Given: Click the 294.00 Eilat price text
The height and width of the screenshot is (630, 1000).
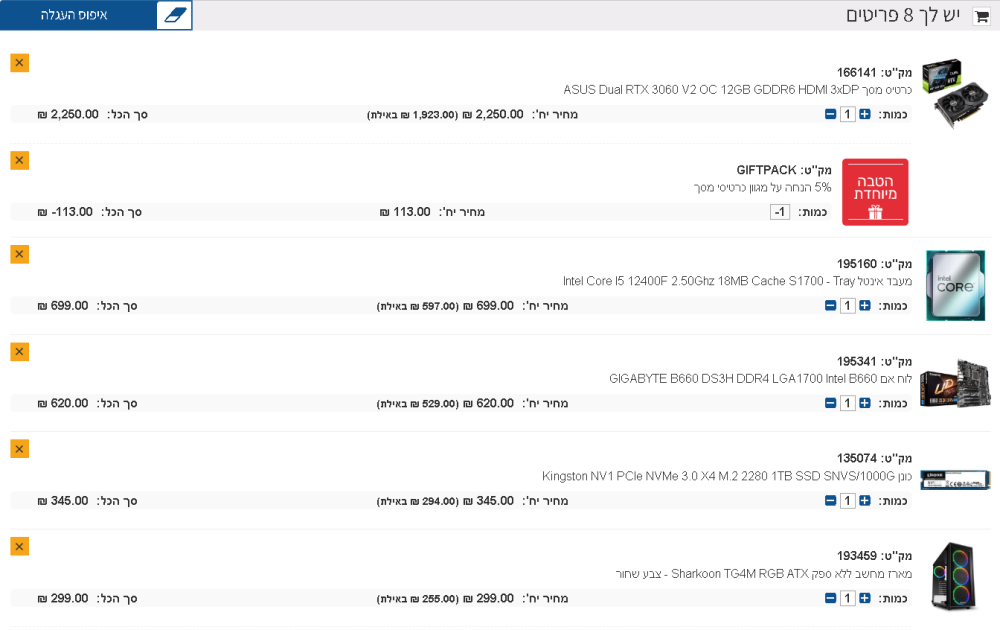Looking at the screenshot, I should [x=418, y=501].
